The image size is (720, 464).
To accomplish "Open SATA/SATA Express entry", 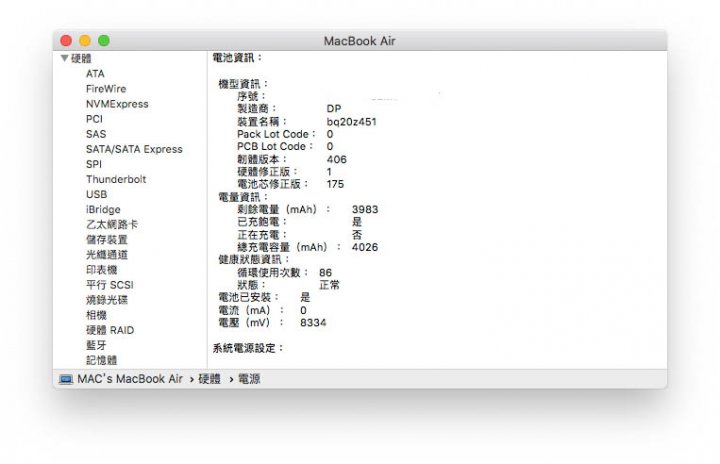I will click(x=134, y=149).
